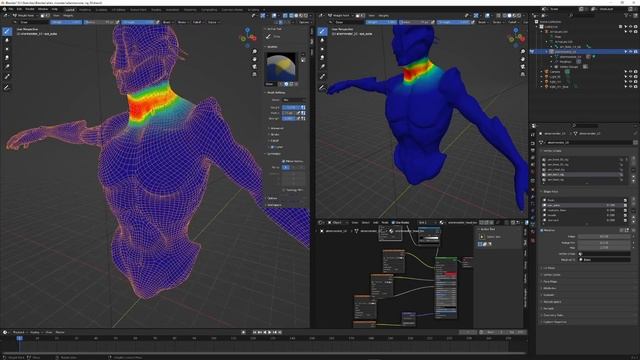Open Weights menu in left viewport header
The width and height of the screenshot is (640, 360).
point(68,16)
